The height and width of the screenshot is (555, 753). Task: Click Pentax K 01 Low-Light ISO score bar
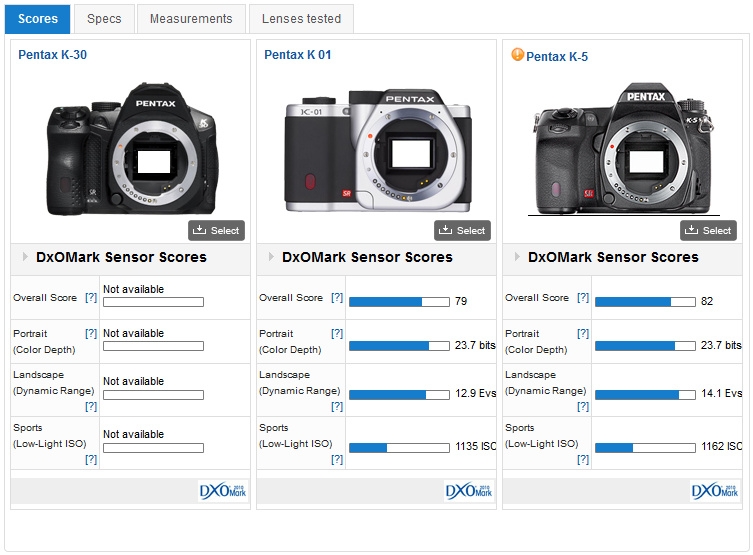click(399, 448)
